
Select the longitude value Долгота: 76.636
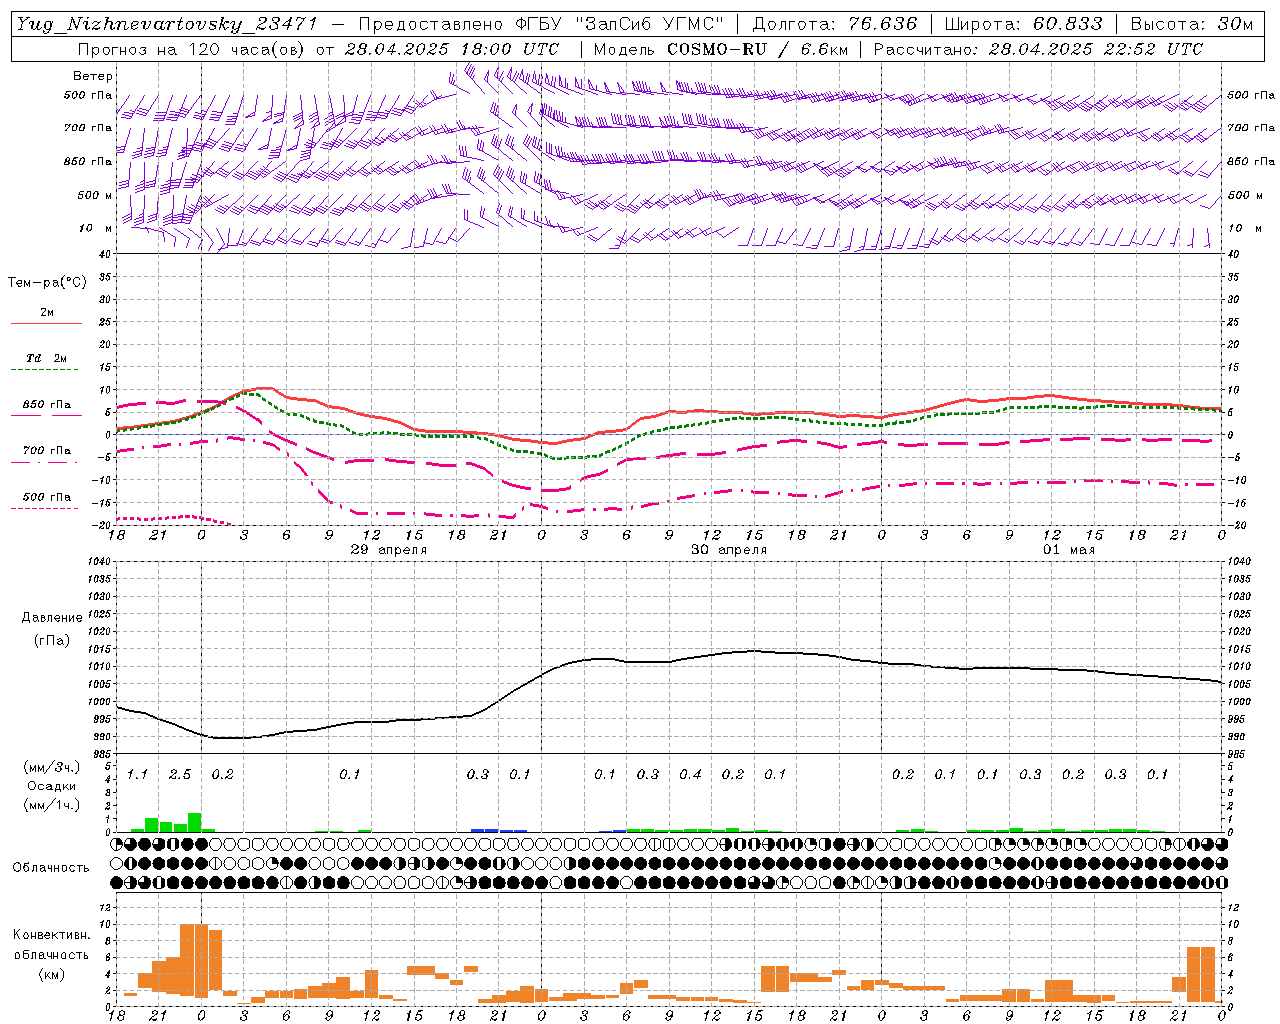pyautogui.click(x=834, y=24)
